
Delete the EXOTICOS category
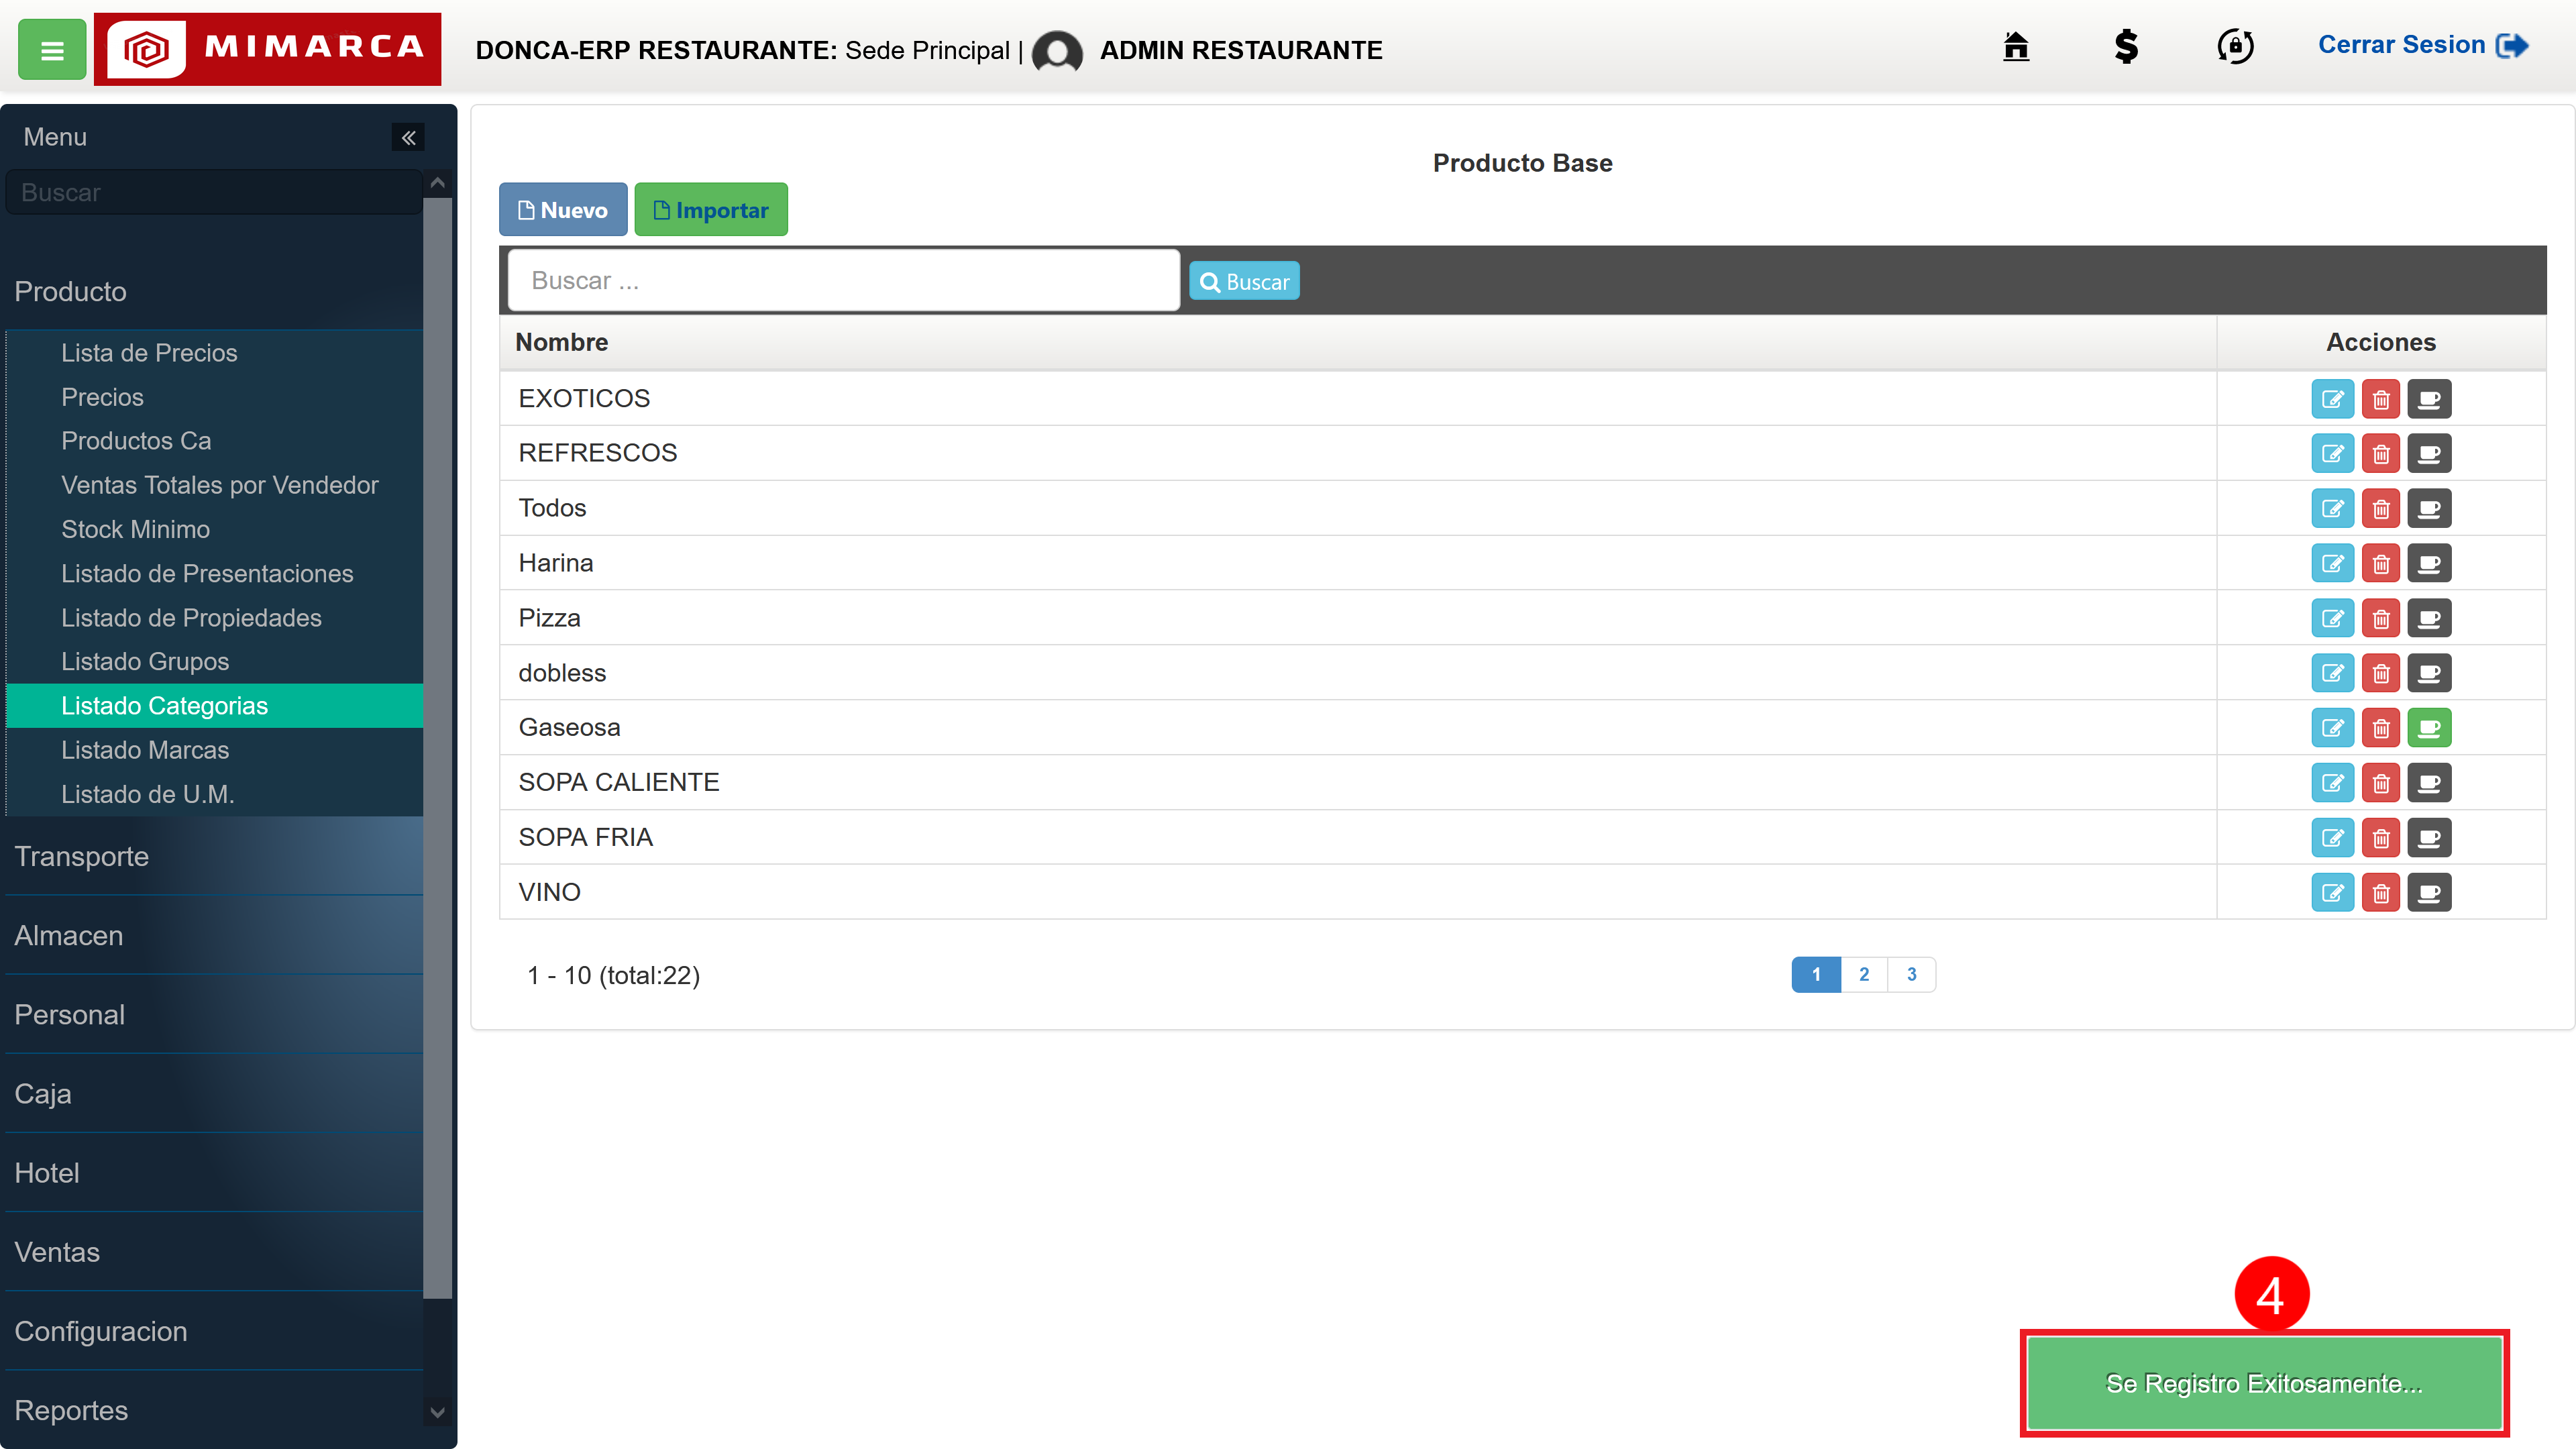2381,399
